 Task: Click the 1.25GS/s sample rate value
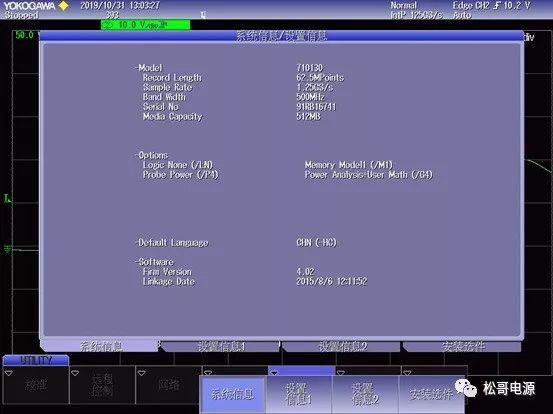[315, 87]
